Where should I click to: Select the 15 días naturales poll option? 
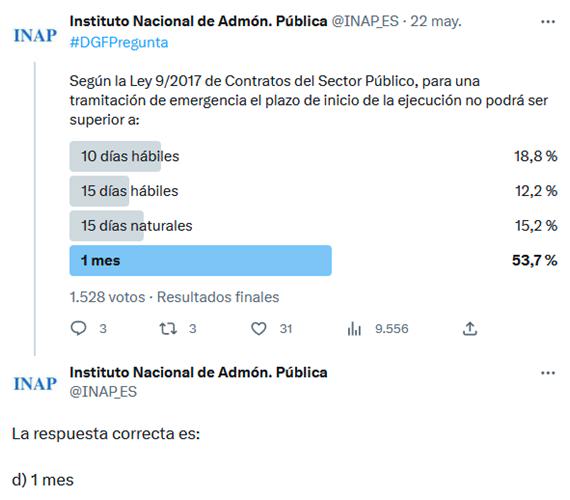click(313, 226)
